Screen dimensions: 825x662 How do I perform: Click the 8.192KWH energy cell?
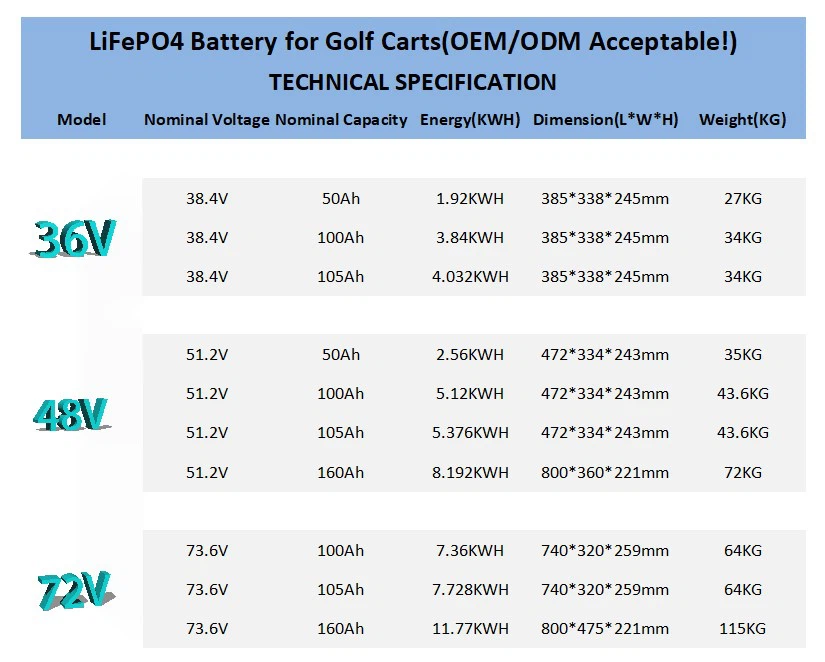[470, 472]
